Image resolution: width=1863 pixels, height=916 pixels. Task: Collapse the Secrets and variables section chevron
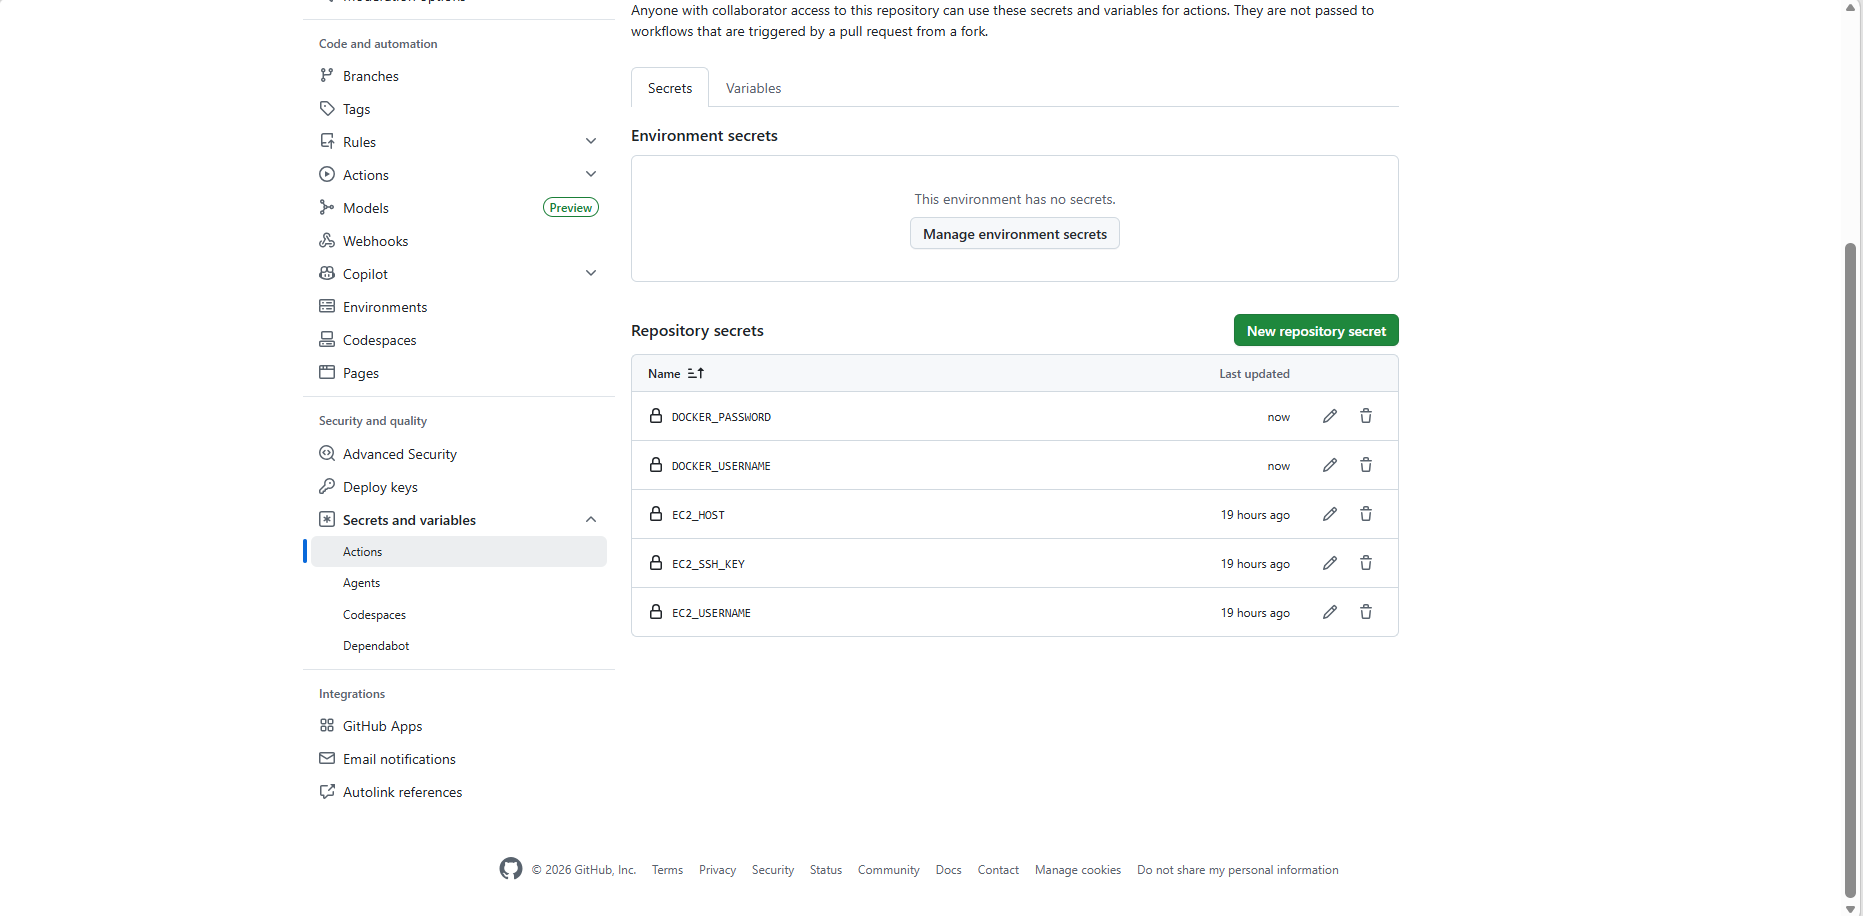click(x=591, y=519)
